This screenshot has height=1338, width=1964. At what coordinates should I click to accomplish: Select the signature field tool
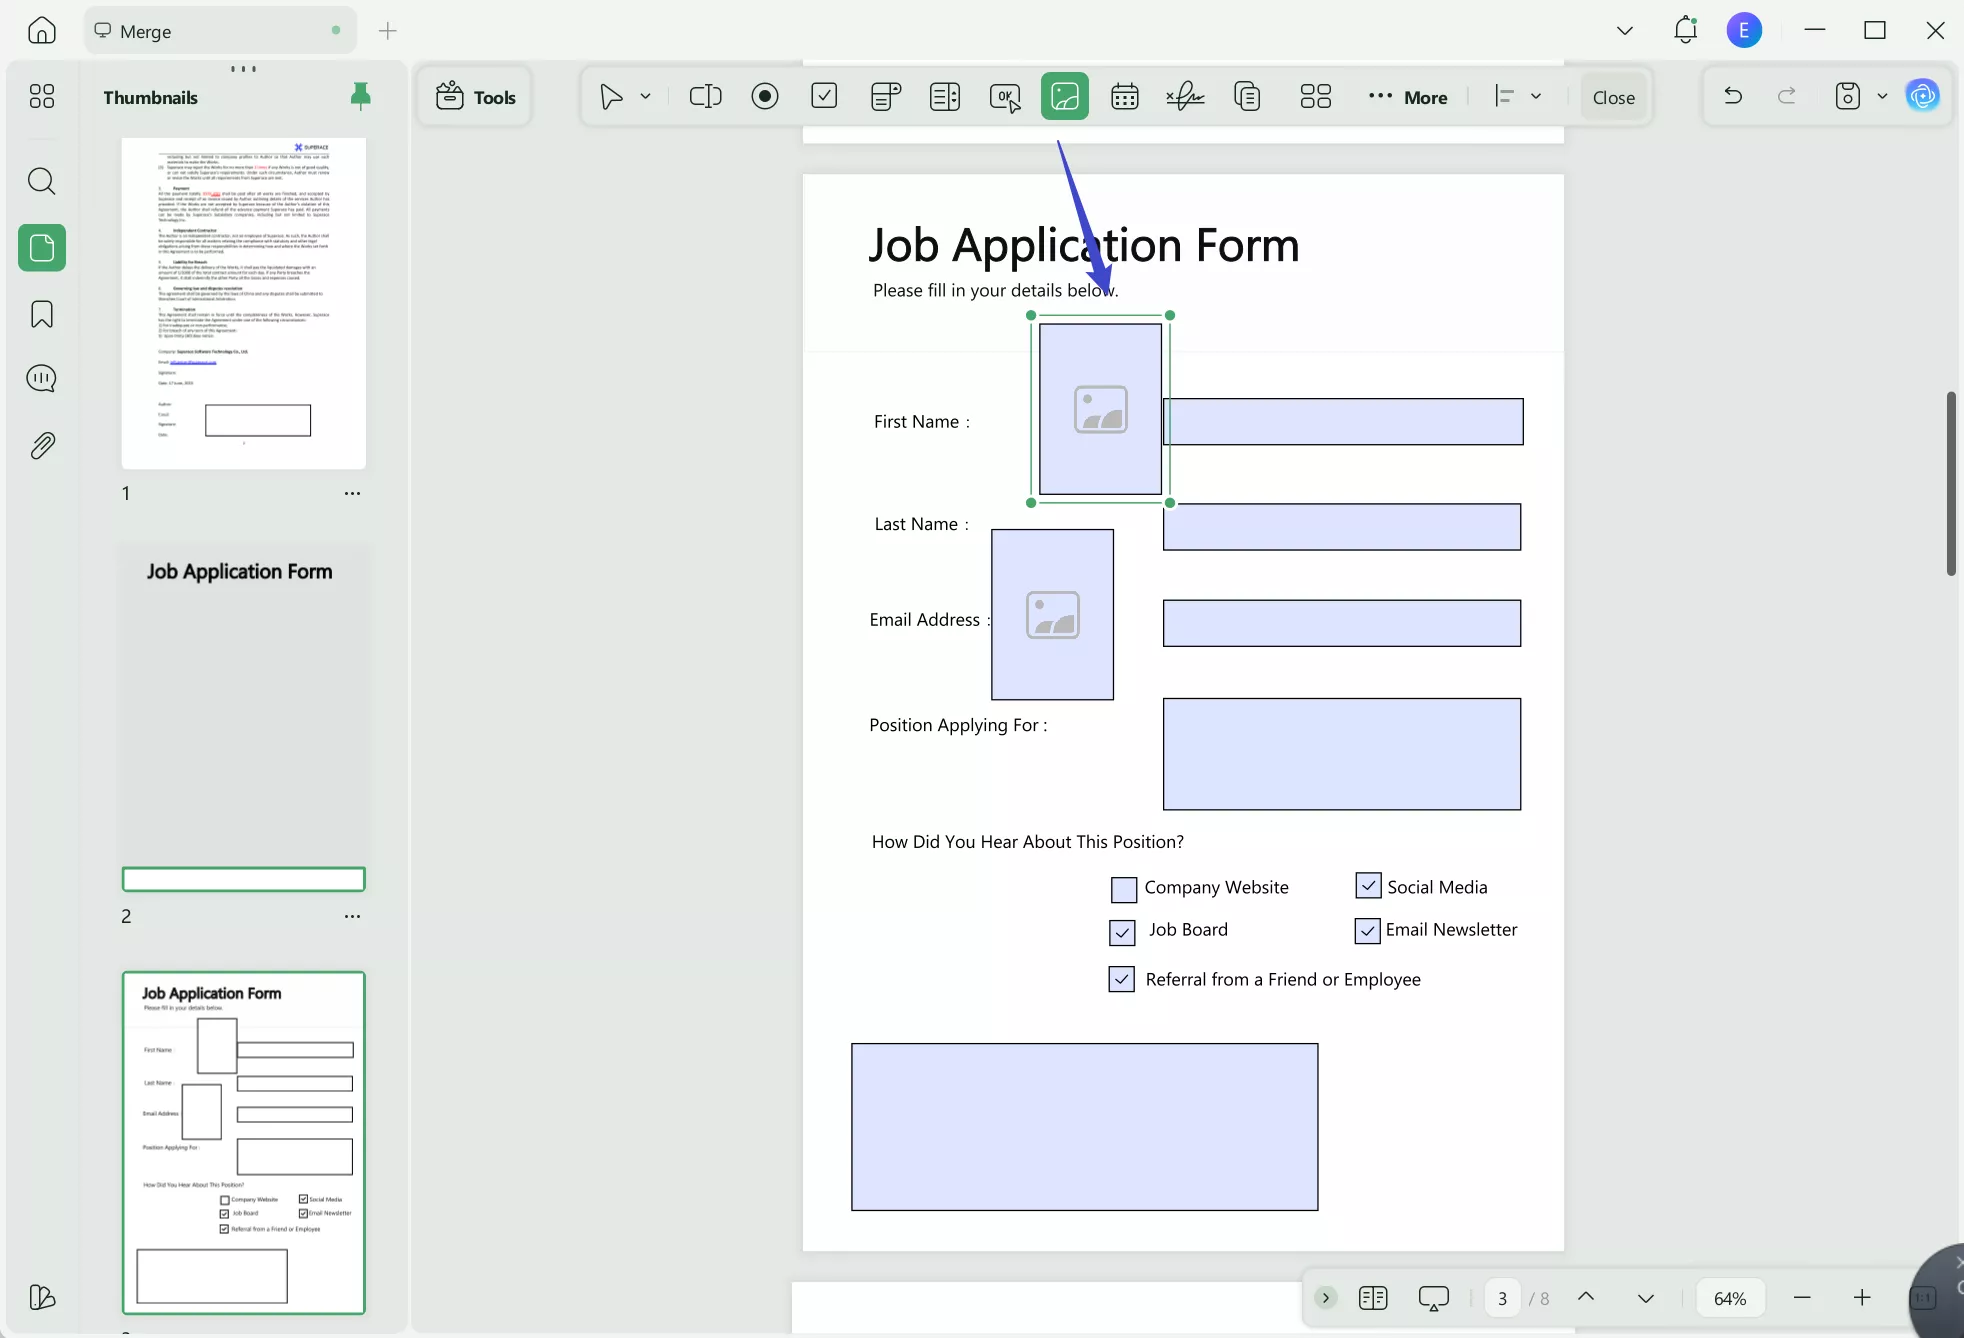[x=1185, y=97]
